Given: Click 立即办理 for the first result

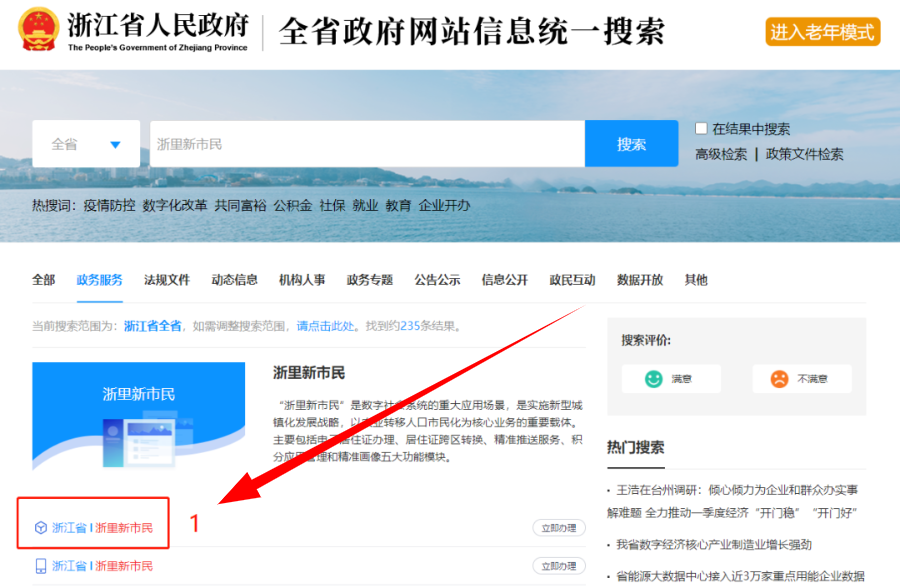Looking at the screenshot, I should coord(559,528).
